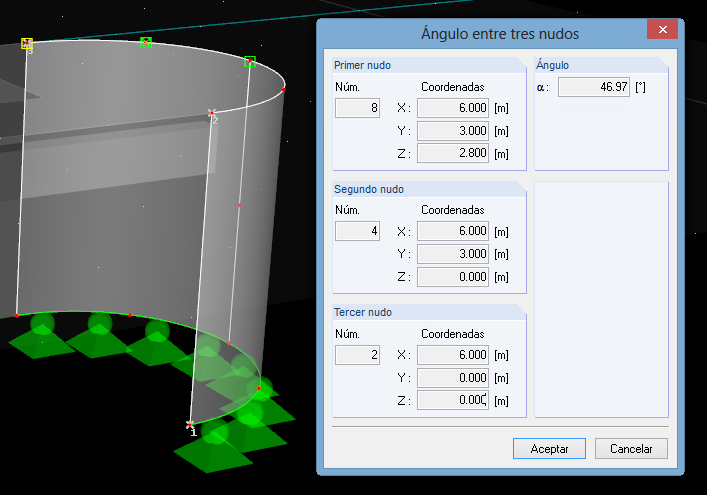The height and width of the screenshot is (495, 707).
Task: Select the Tercer nudo Núm. field
Action: click(x=357, y=355)
